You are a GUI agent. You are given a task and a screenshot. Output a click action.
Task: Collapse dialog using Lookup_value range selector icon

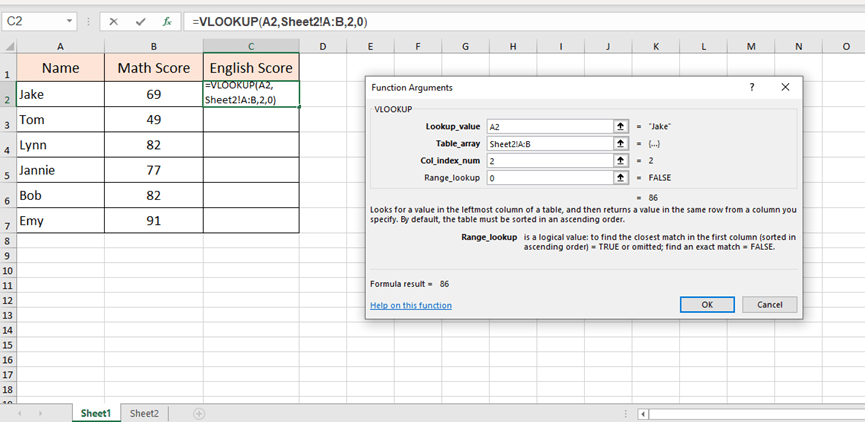621,126
